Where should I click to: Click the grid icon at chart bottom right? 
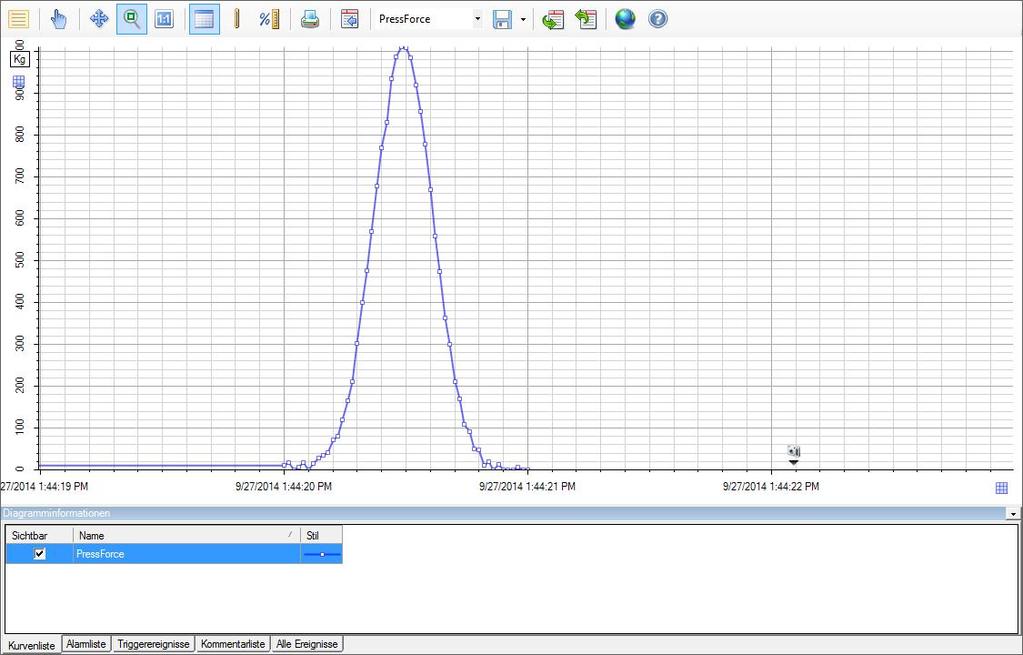[1001, 488]
